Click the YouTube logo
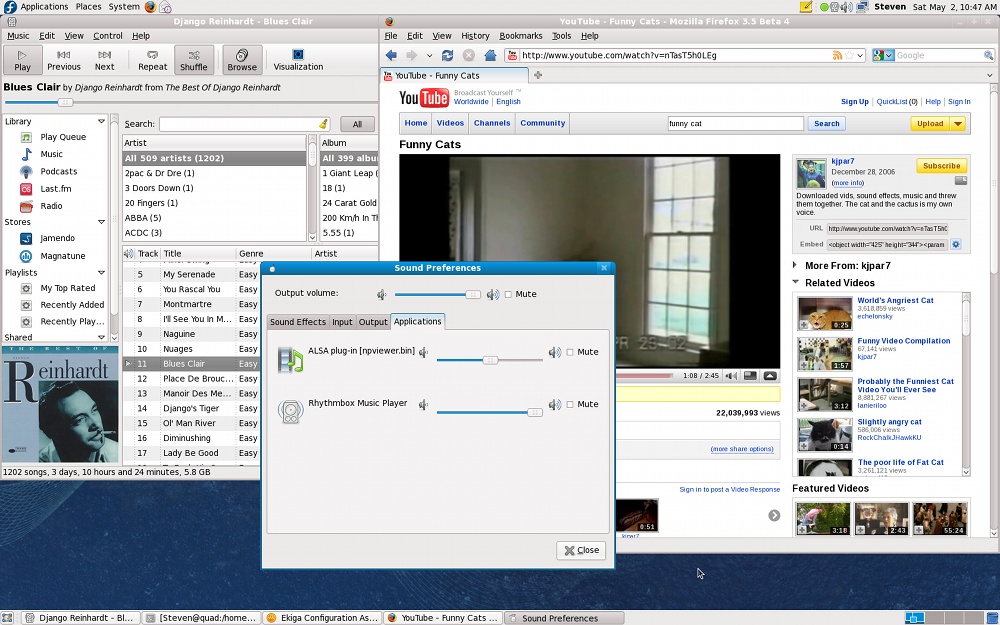Screen dimensions: 1000x625 [x=424, y=98]
